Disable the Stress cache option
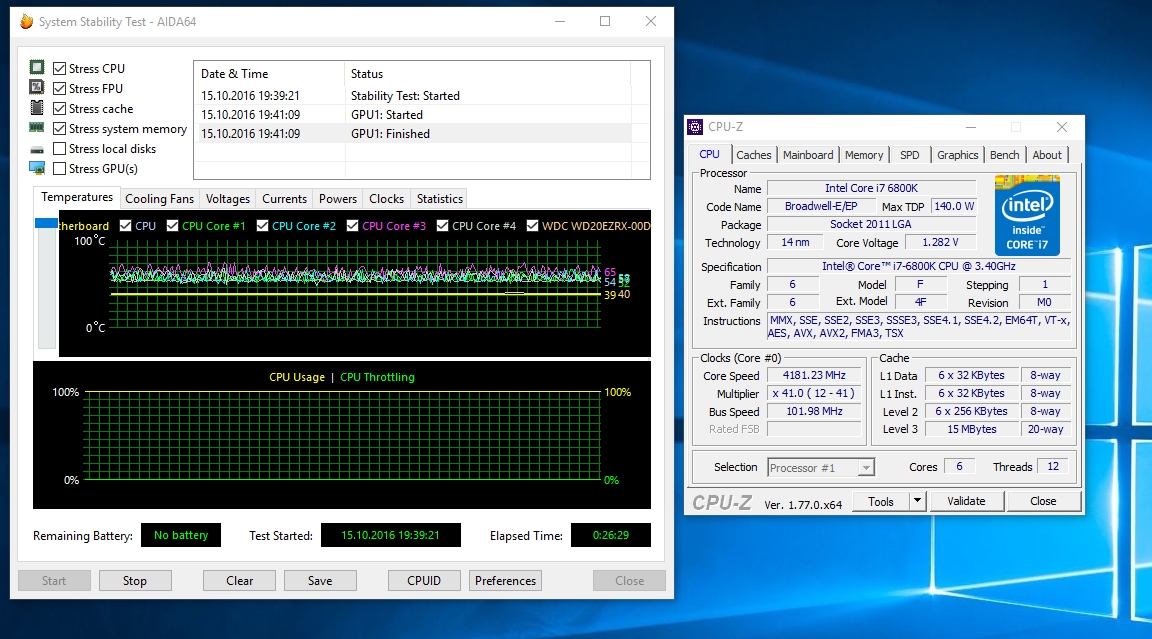 coord(60,109)
